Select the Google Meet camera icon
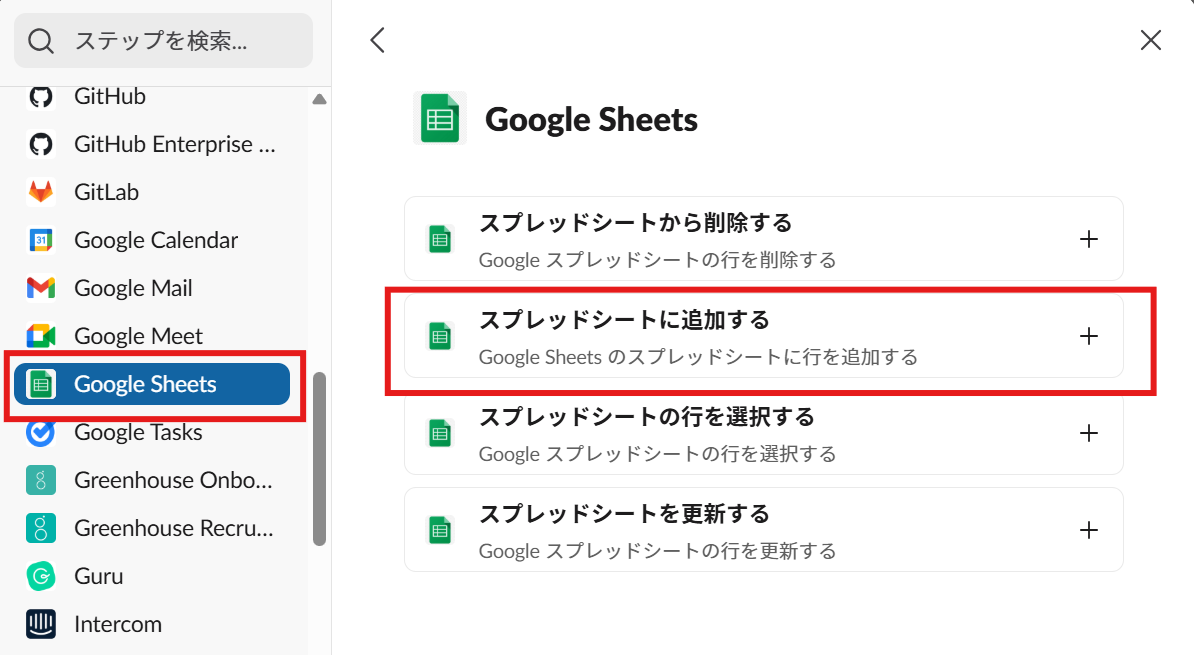The width and height of the screenshot is (1194, 655). click(40, 336)
